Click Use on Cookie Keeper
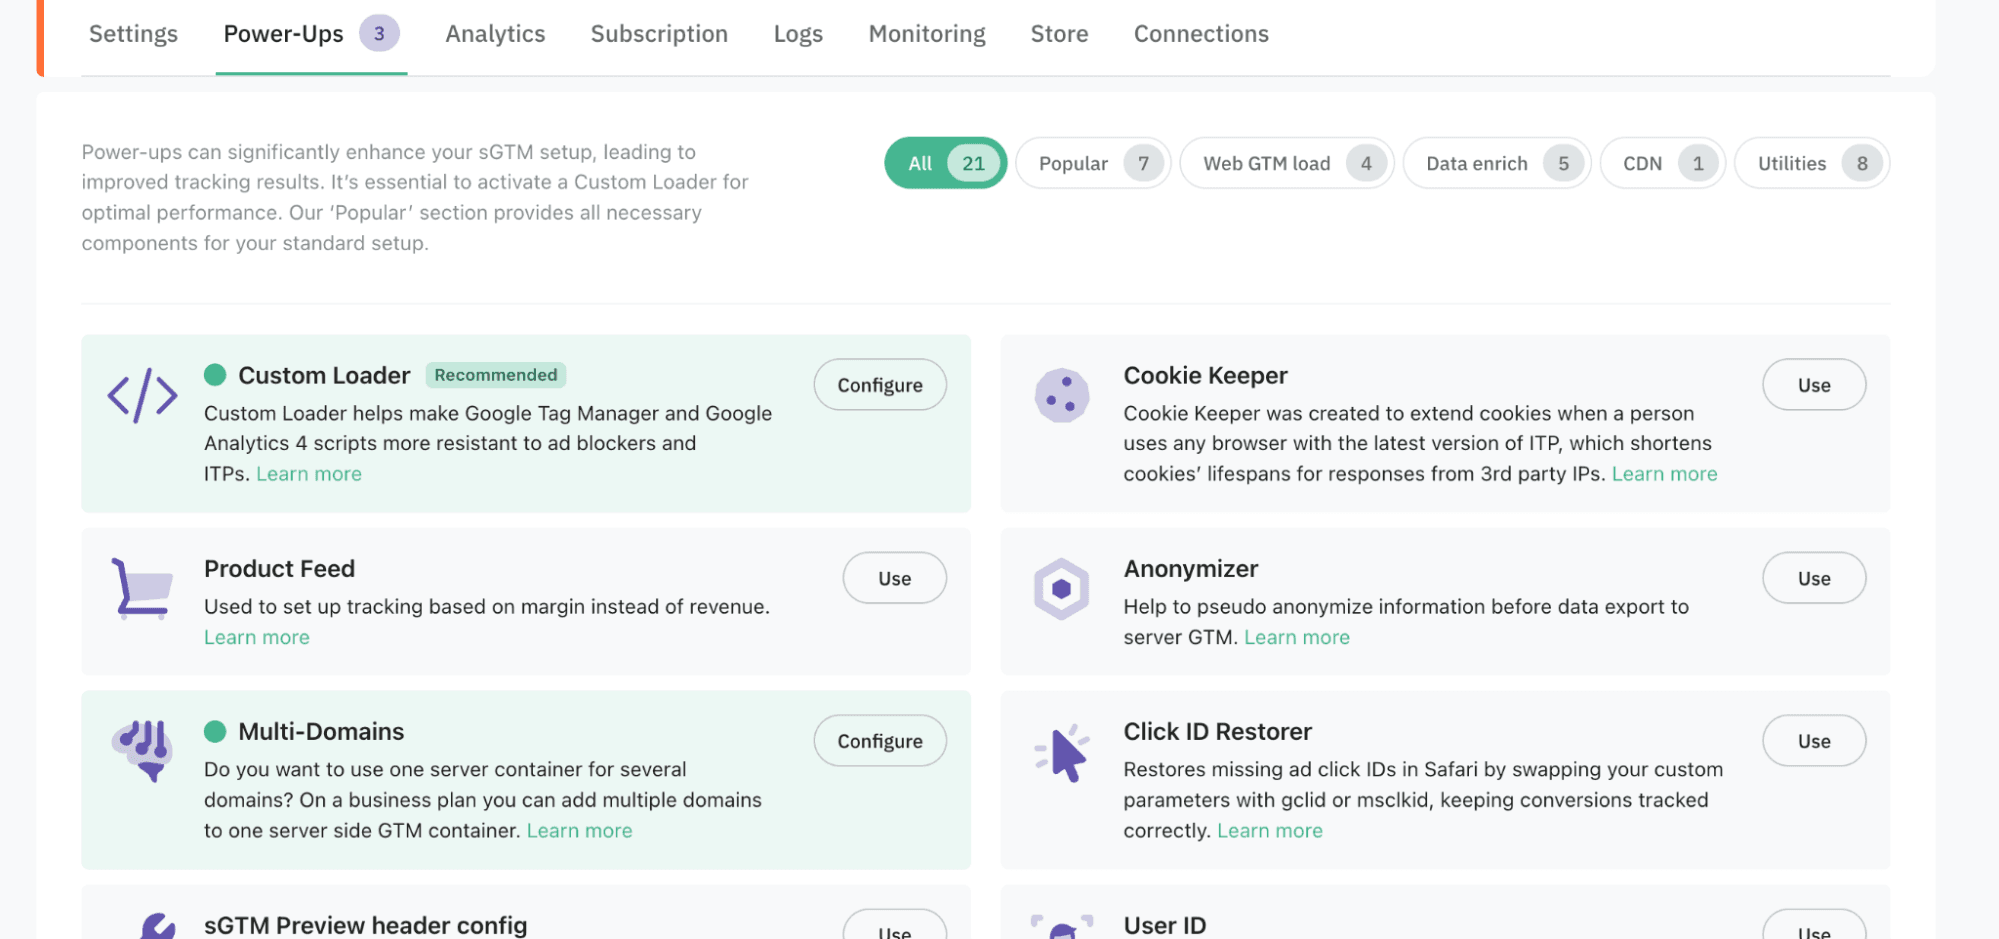1999x939 pixels. click(x=1813, y=384)
